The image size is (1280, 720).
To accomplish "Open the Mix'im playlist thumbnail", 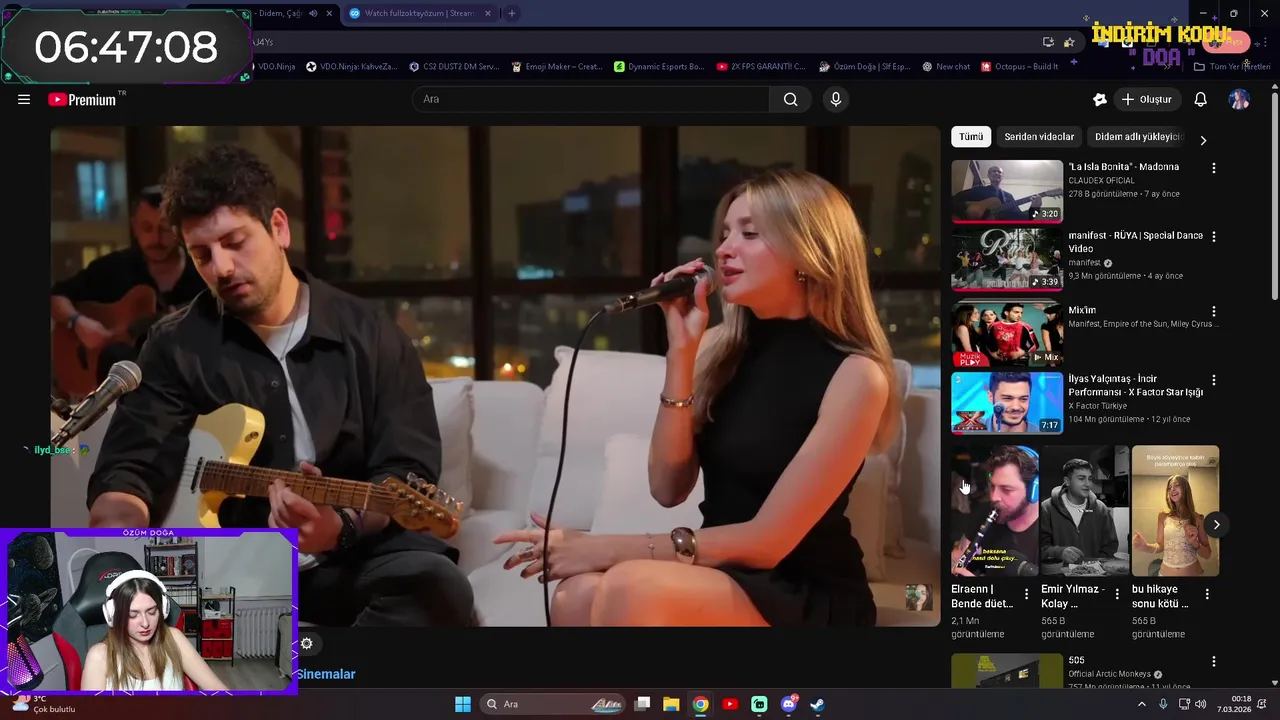I will point(1007,334).
